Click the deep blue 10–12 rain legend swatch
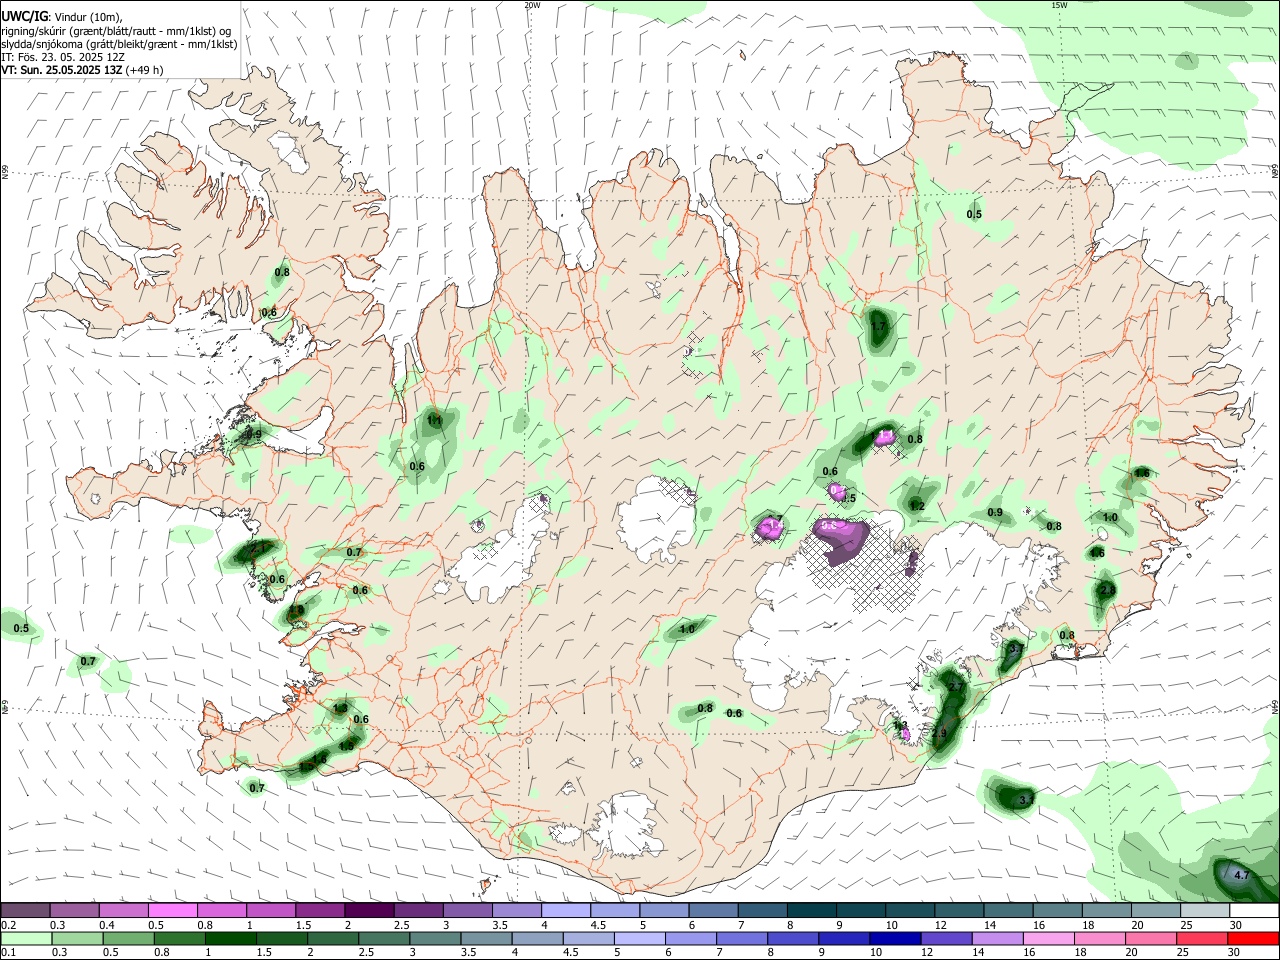 [x=895, y=938]
